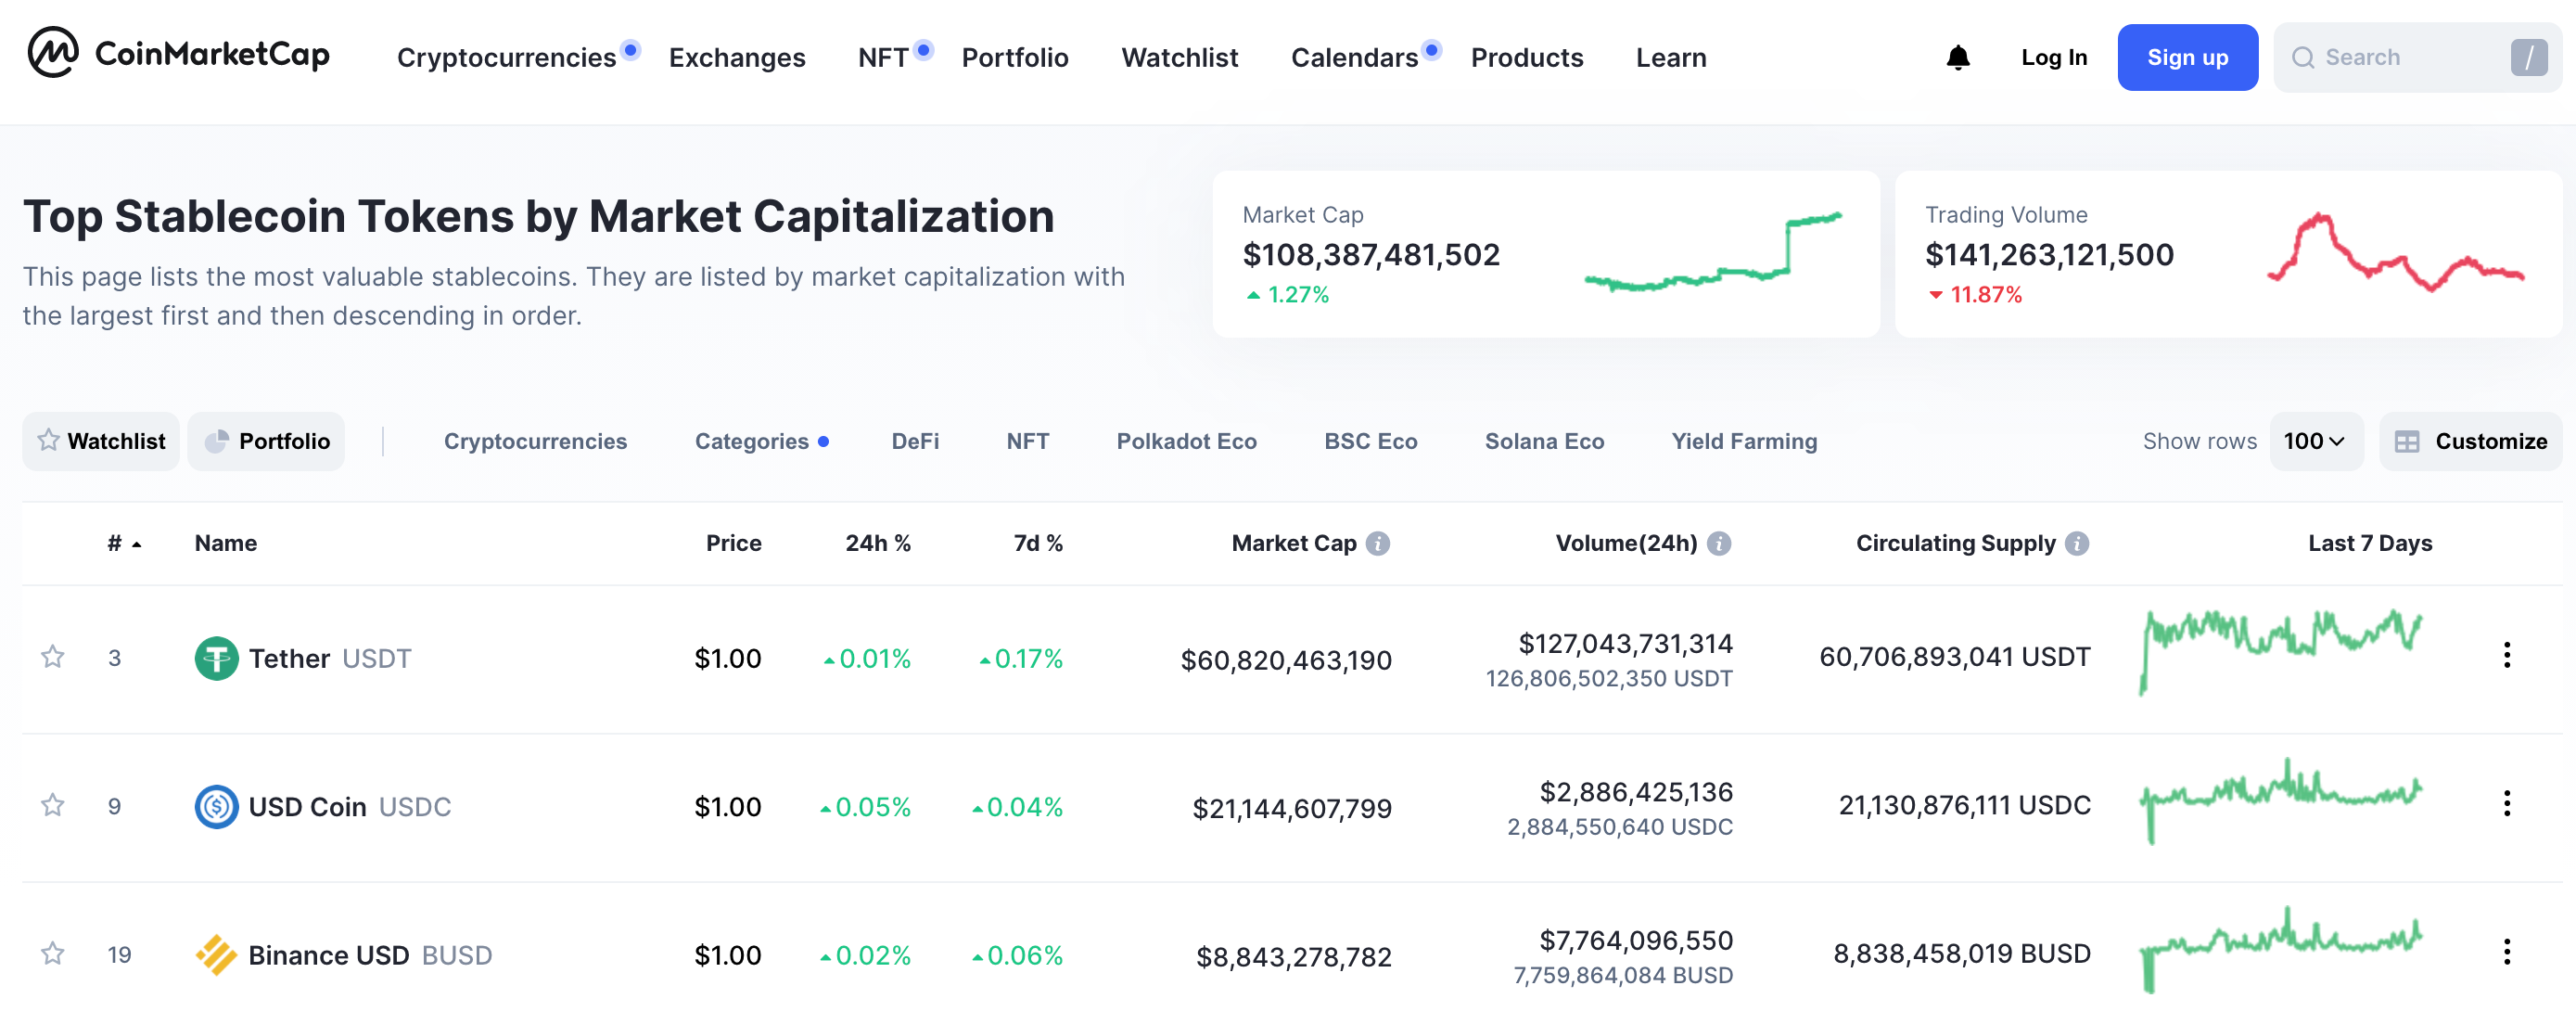The width and height of the screenshot is (2576, 1024).
Task: Open the Products top menu
Action: 1527,58
